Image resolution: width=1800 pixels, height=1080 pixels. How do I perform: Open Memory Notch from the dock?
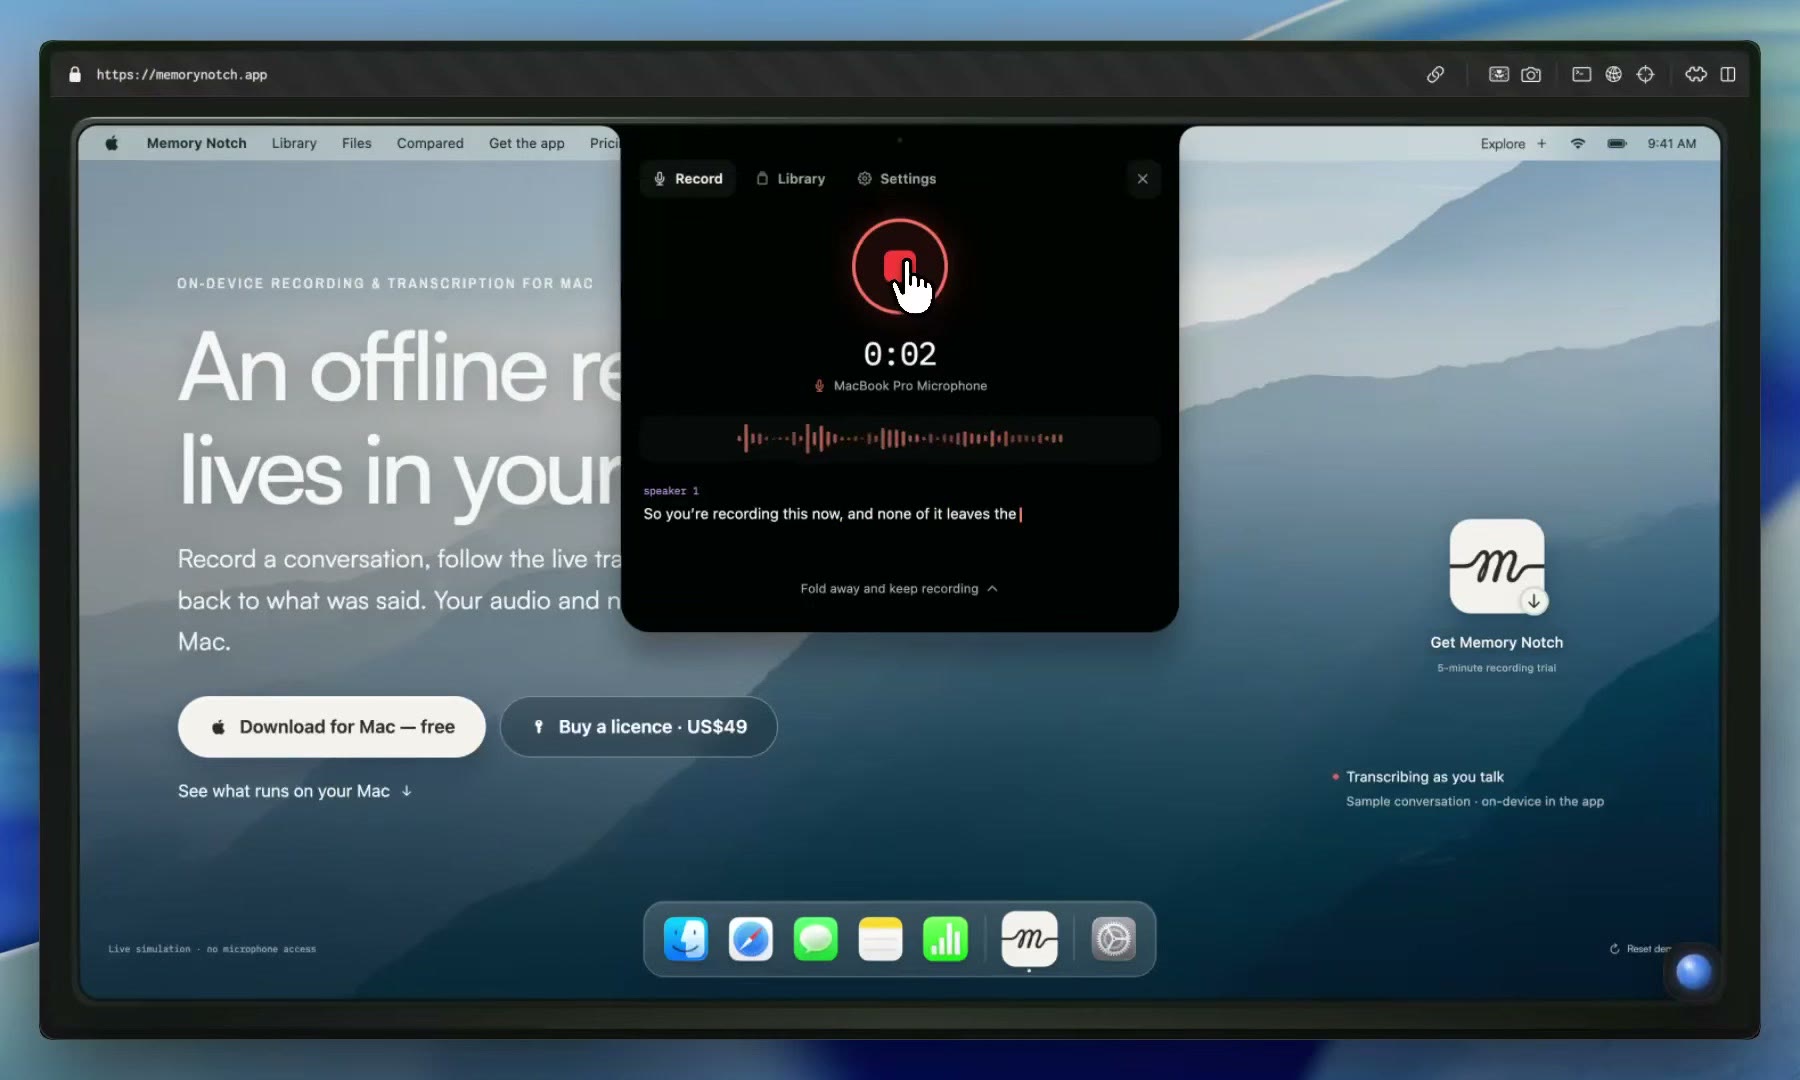pos(1030,939)
